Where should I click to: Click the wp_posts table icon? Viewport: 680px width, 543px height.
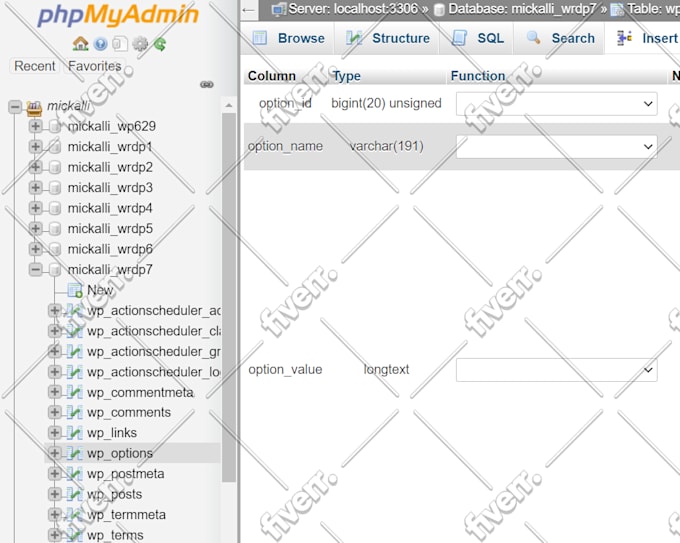(75, 494)
